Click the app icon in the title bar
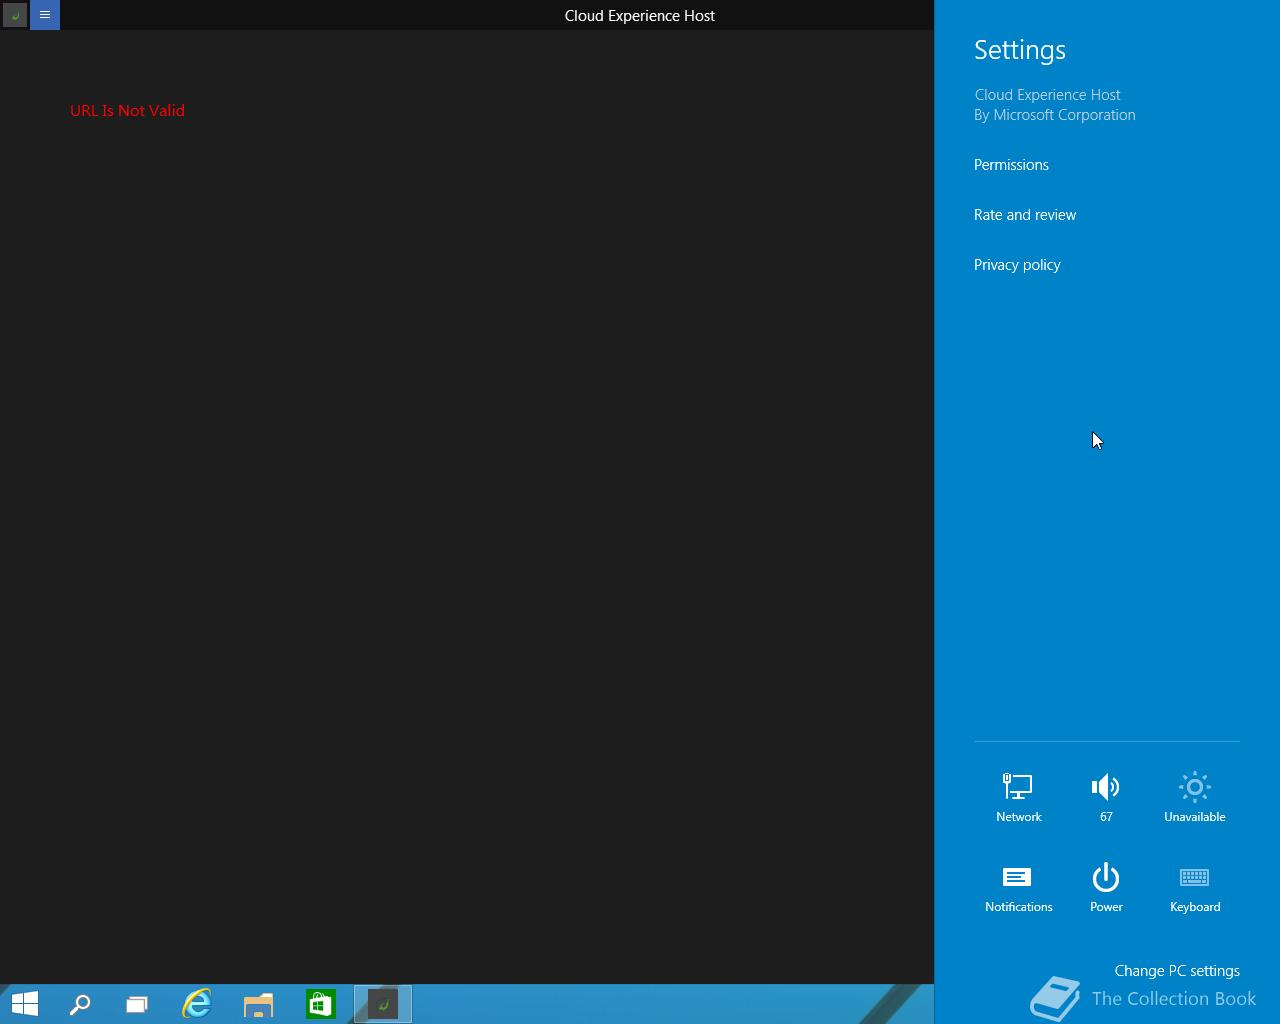 coord(15,15)
